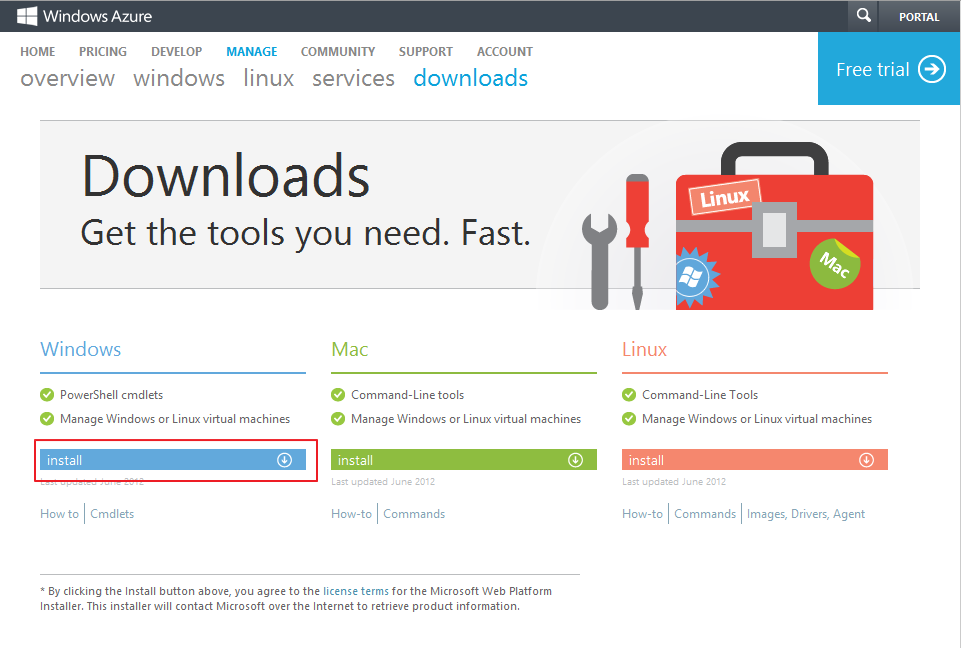Click the 'PowerShell cmdlets' text
The height and width of the screenshot is (648, 961).
coord(112,395)
